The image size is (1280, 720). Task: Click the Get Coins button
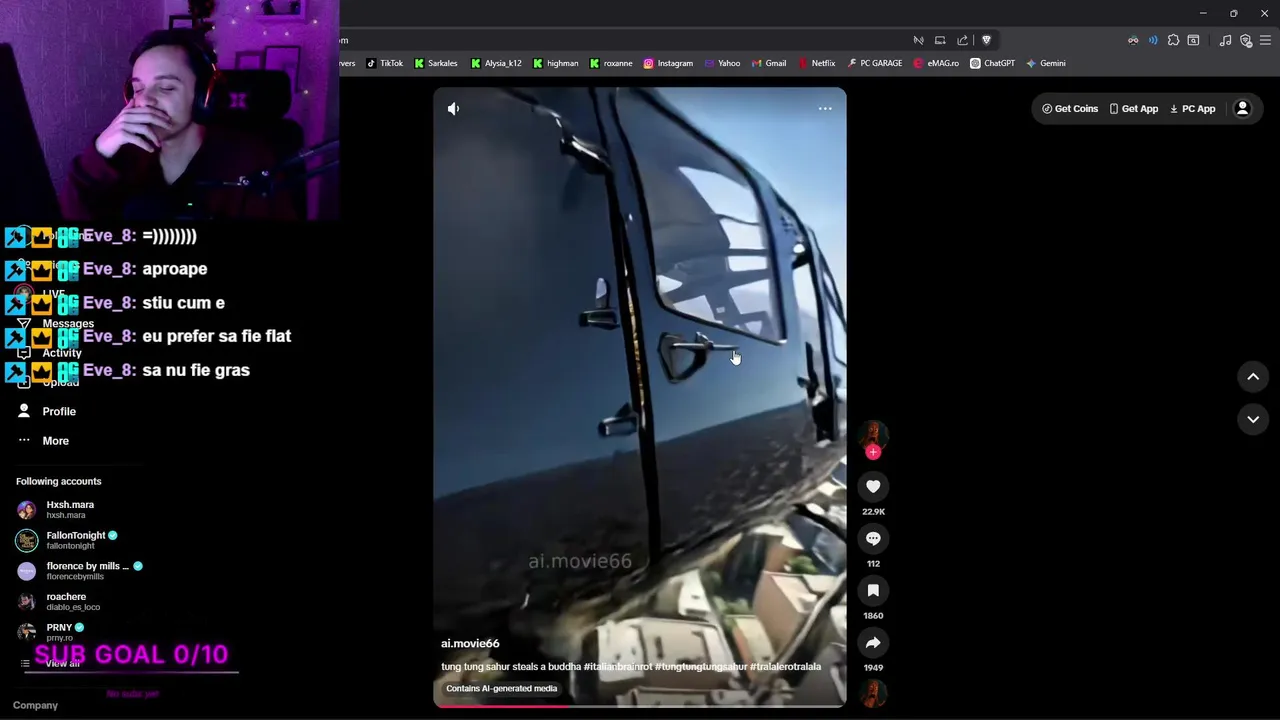point(1070,108)
